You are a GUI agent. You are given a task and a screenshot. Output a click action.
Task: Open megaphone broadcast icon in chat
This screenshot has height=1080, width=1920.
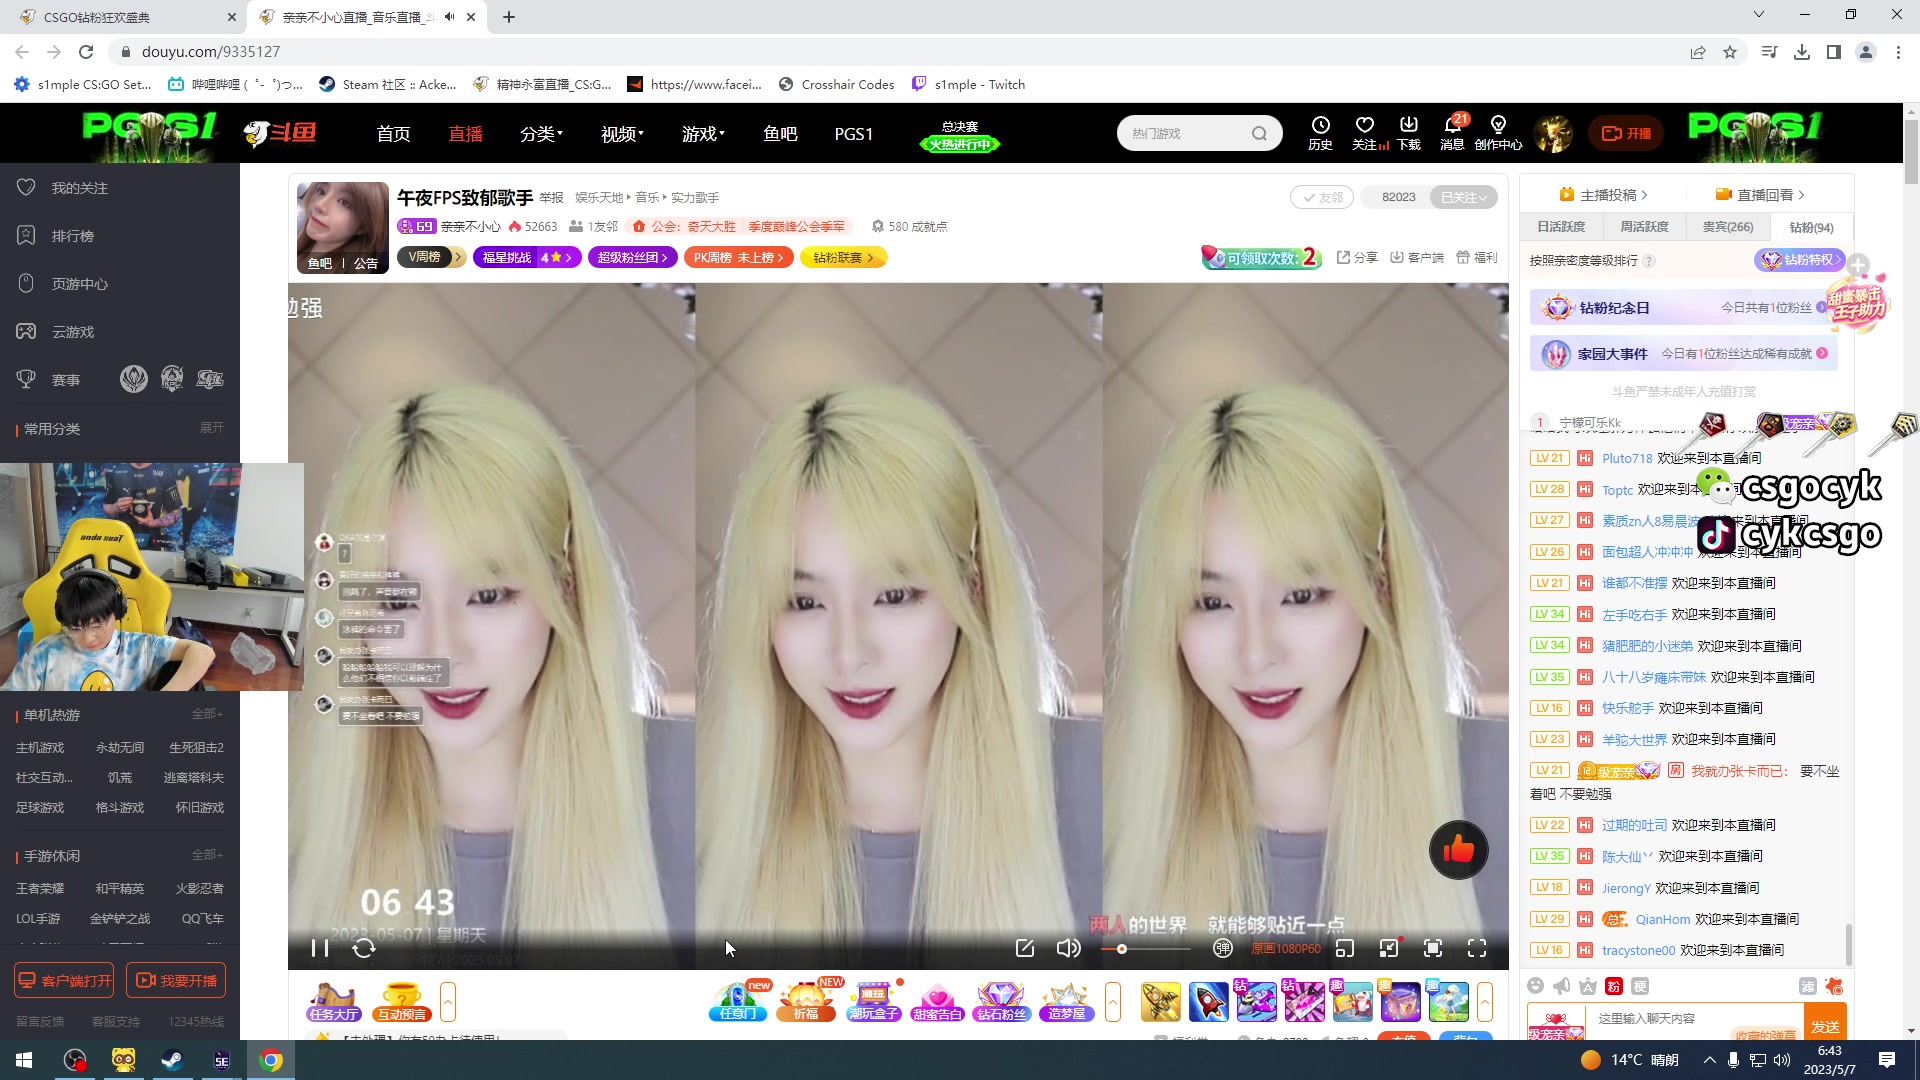1562,986
